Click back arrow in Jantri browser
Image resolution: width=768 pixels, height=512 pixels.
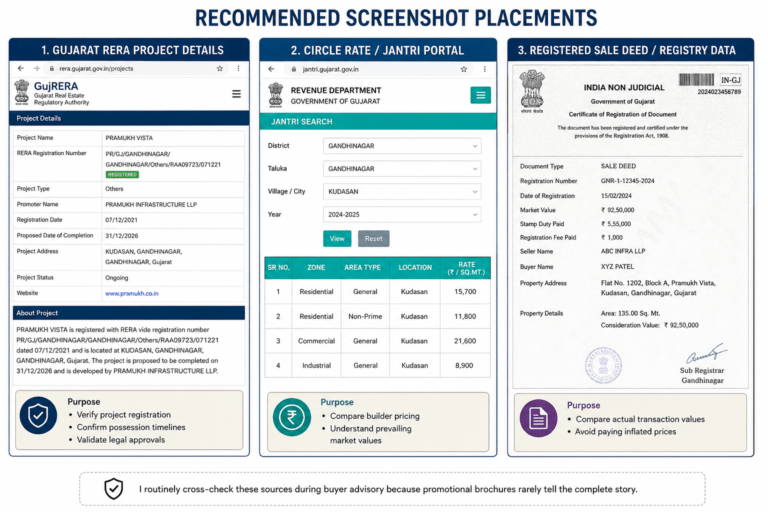tap(271, 69)
